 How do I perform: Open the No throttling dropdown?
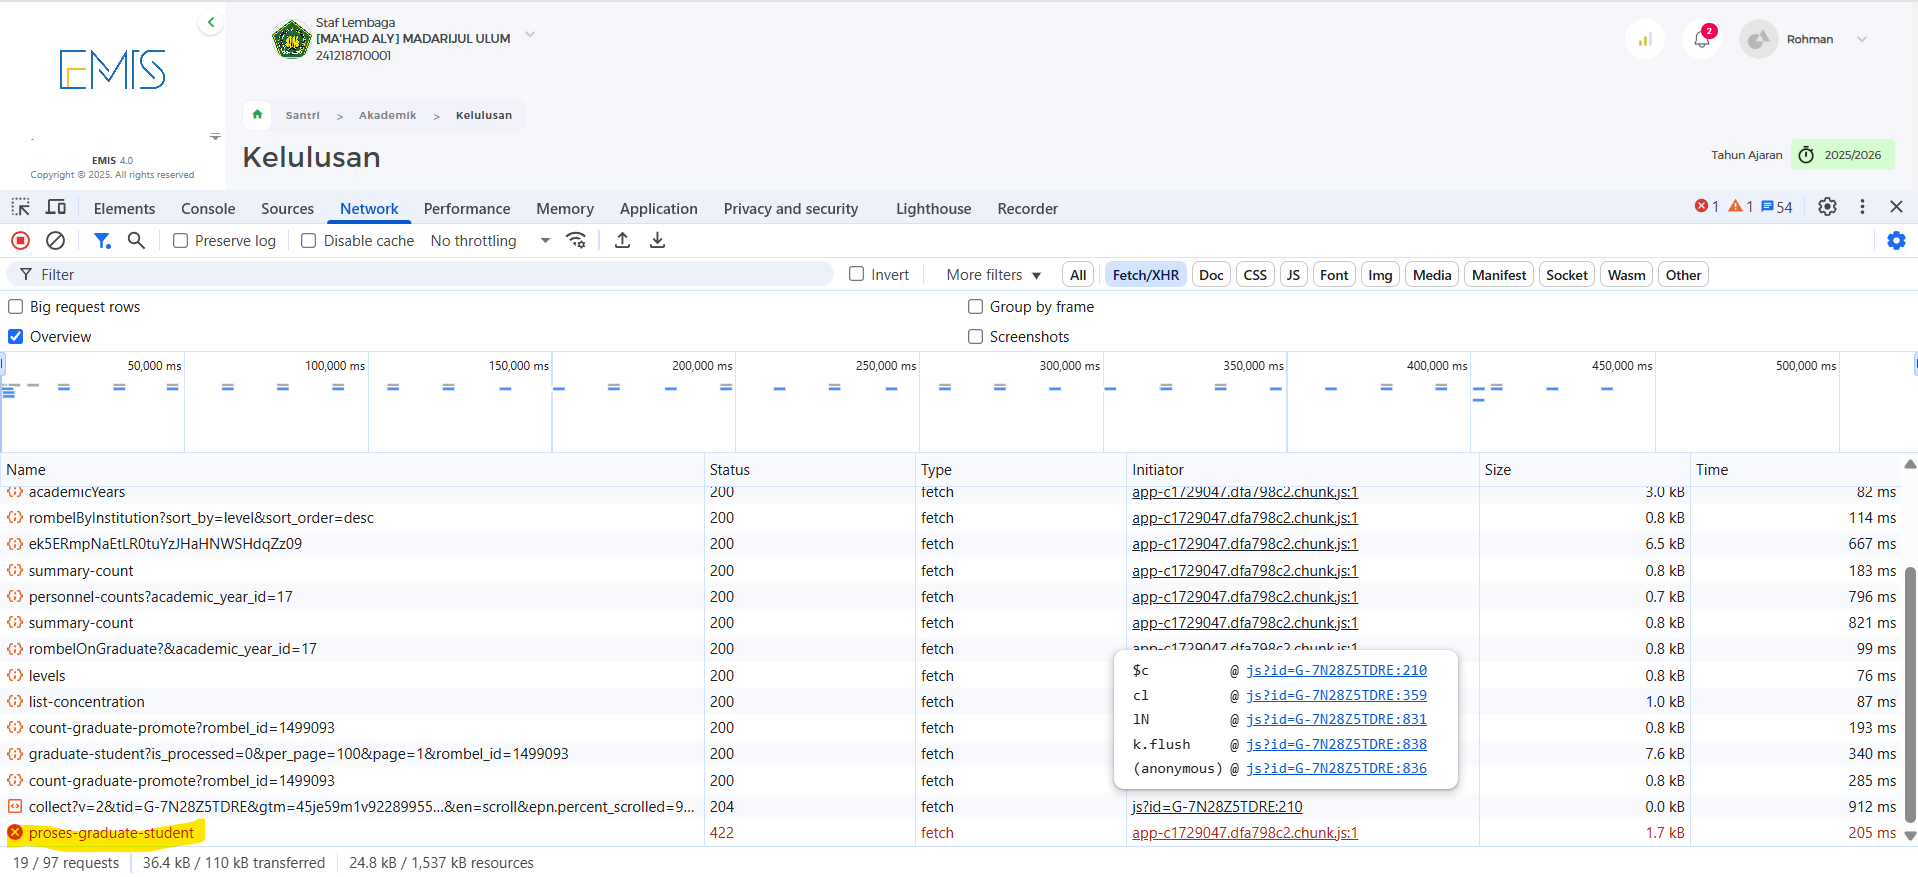pyautogui.click(x=490, y=241)
